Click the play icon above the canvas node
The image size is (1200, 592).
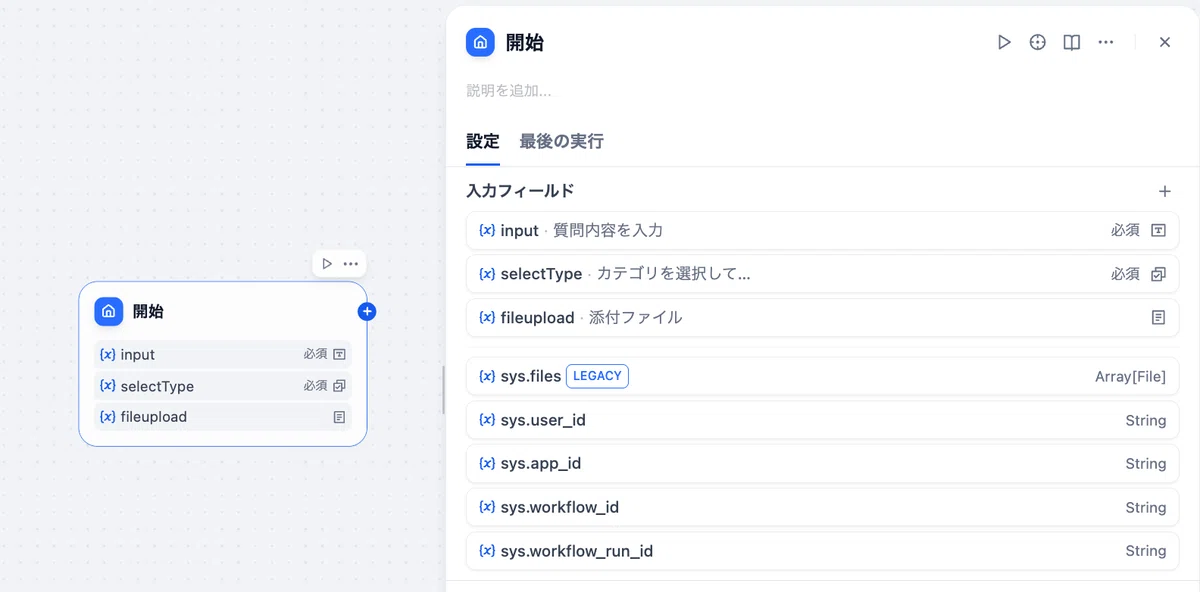tap(327, 264)
